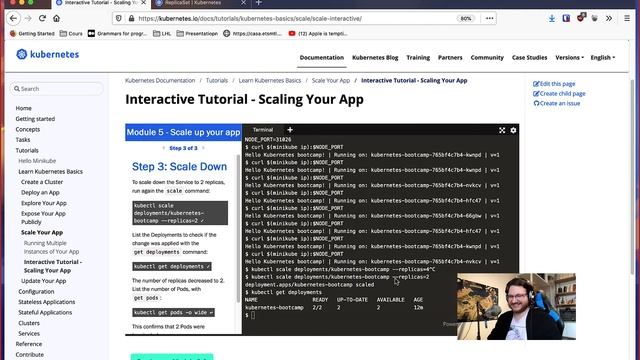Image resolution: width=640 pixels, height=360 pixels.
Task: Open Kubernetes Documentation breadcrumb
Action: pos(160,80)
